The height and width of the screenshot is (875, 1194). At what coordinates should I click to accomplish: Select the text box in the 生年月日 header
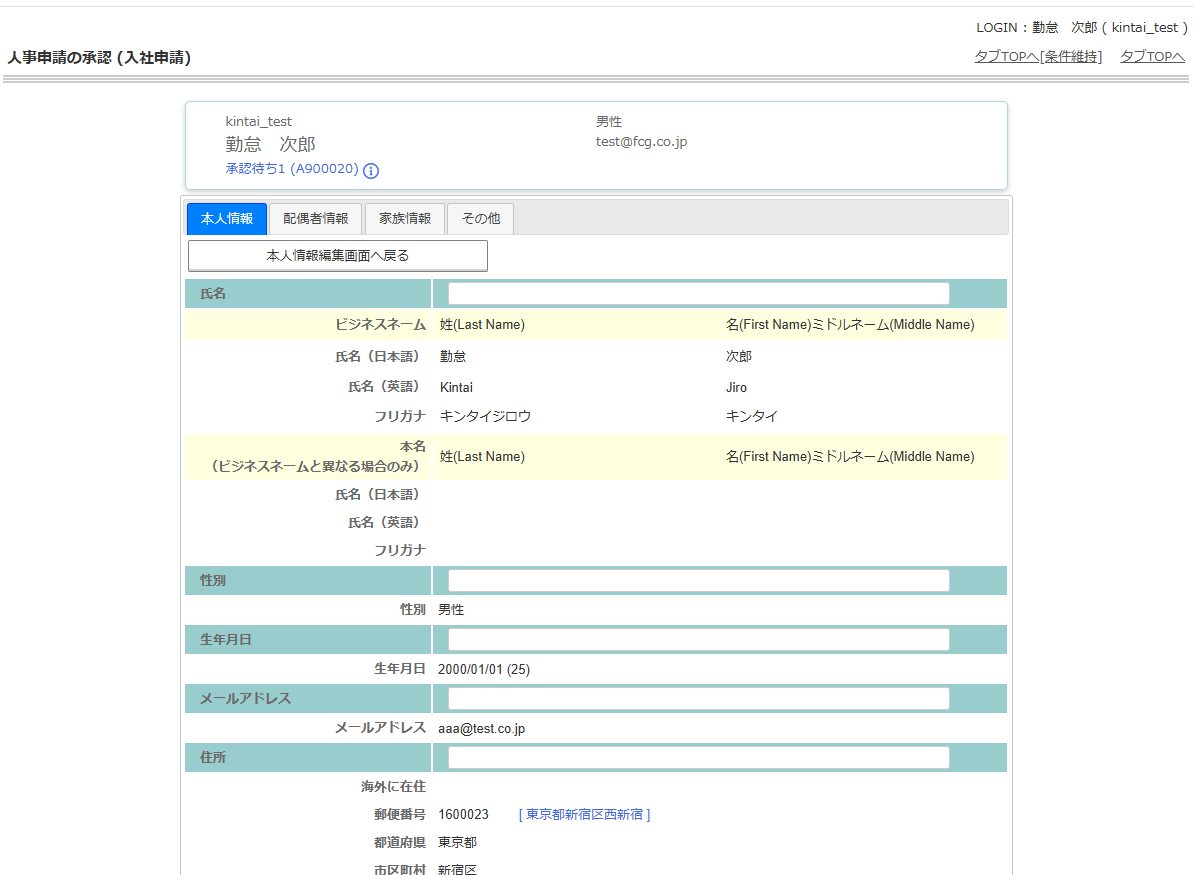coord(698,640)
